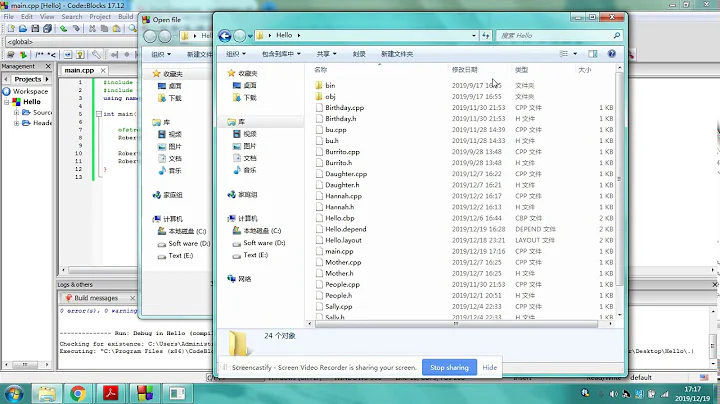Click the Copy icon in Code::Blocks toolbar
Viewport: 720px width, 404px height.
coord(104,28)
